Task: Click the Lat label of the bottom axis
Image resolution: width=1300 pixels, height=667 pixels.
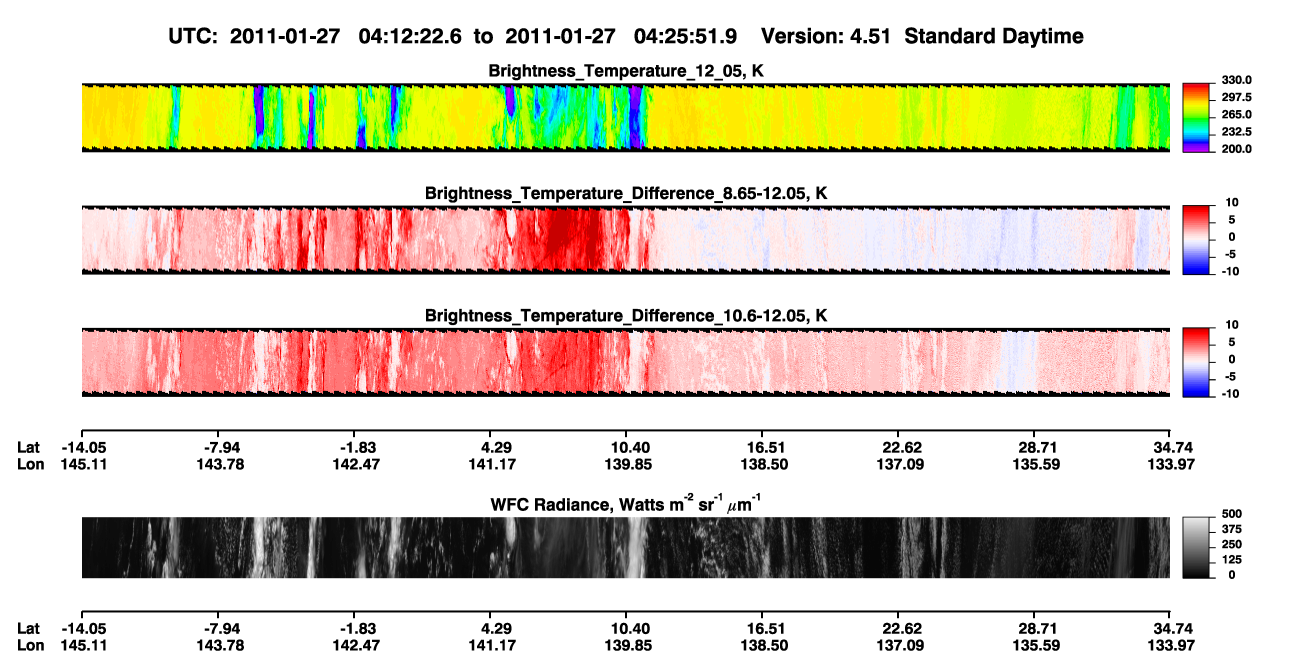Action: click(28, 628)
